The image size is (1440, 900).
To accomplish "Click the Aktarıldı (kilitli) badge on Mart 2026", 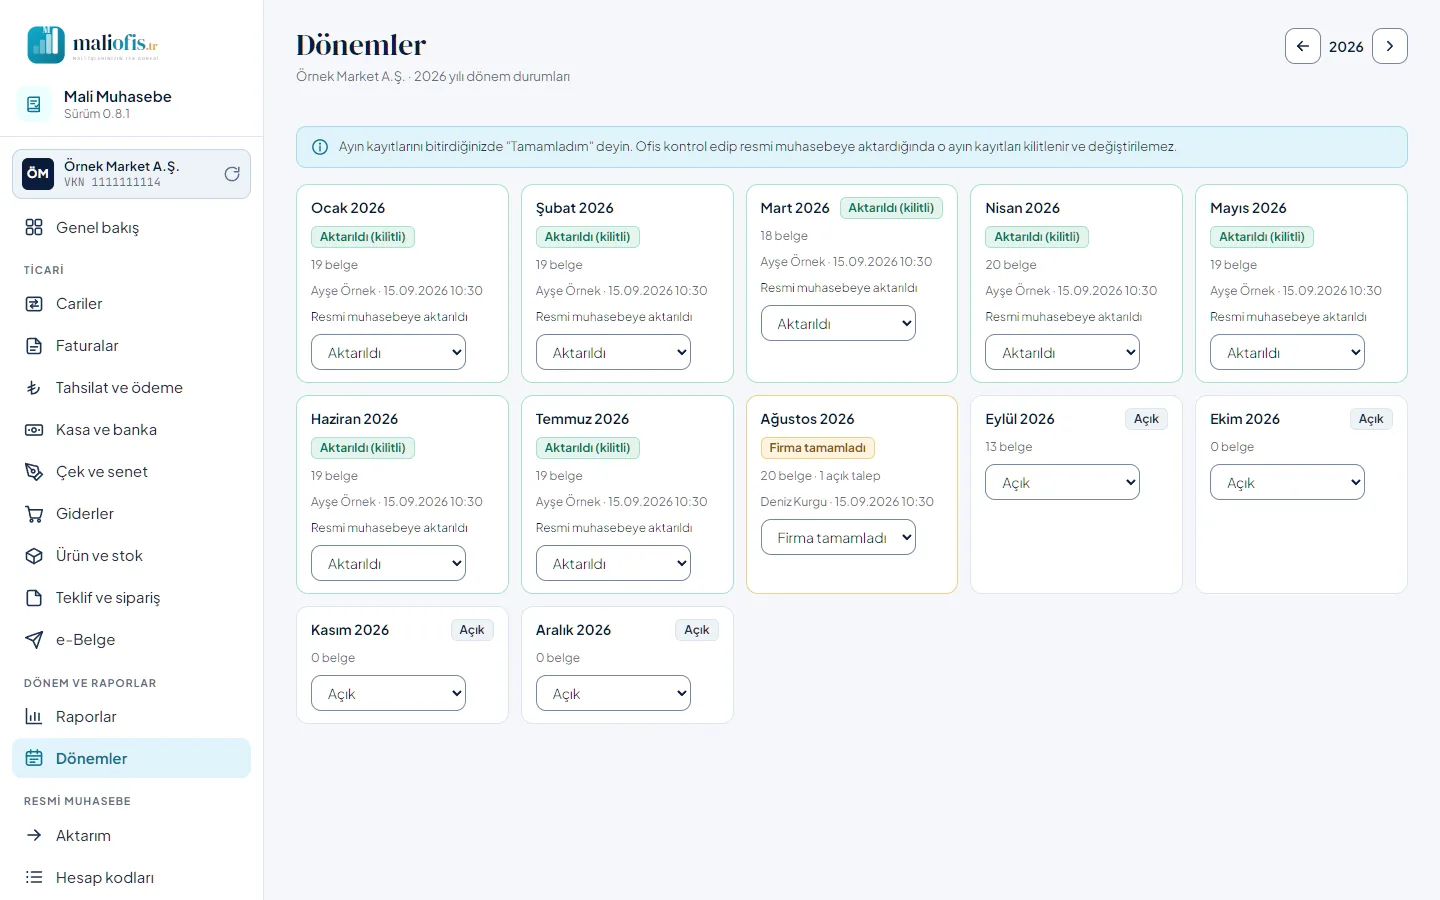I will [x=891, y=208].
